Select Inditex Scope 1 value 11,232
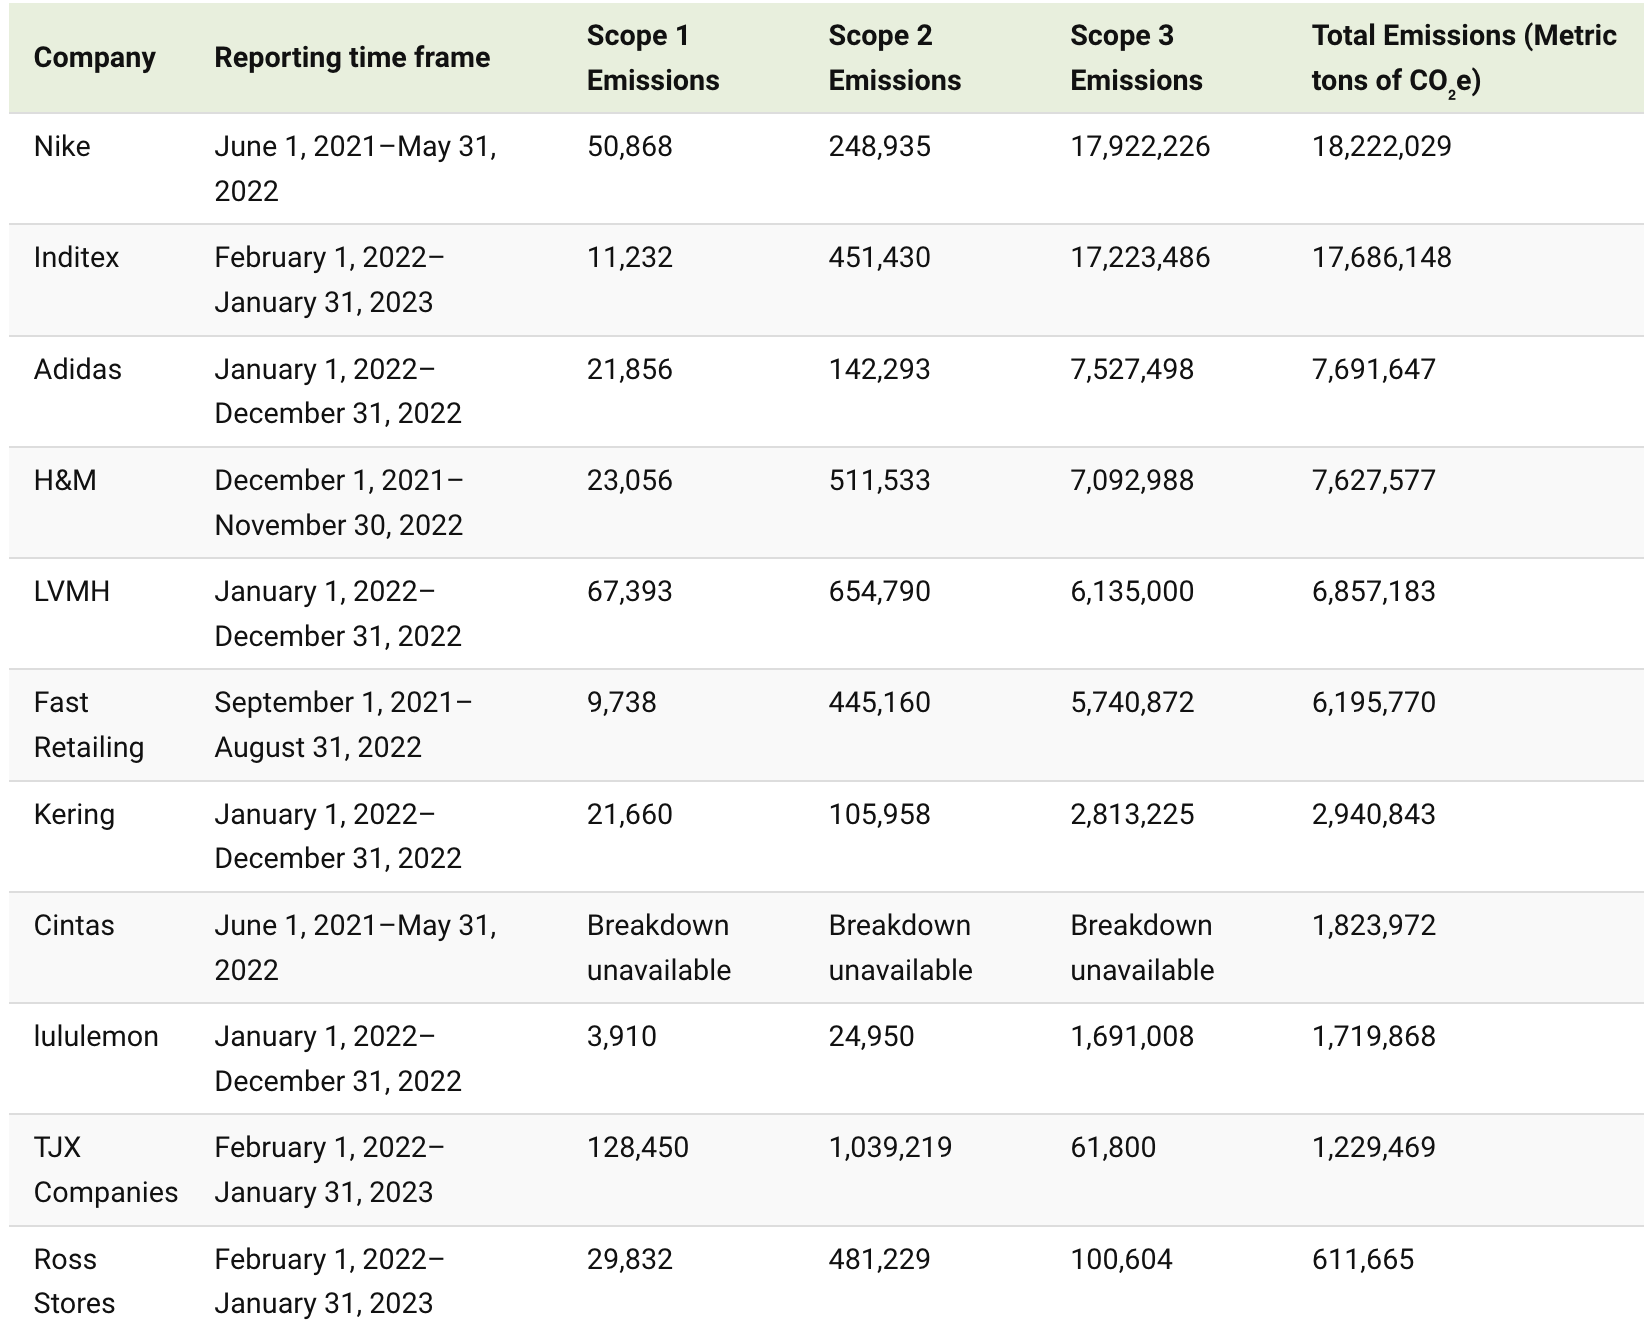 [630, 258]
